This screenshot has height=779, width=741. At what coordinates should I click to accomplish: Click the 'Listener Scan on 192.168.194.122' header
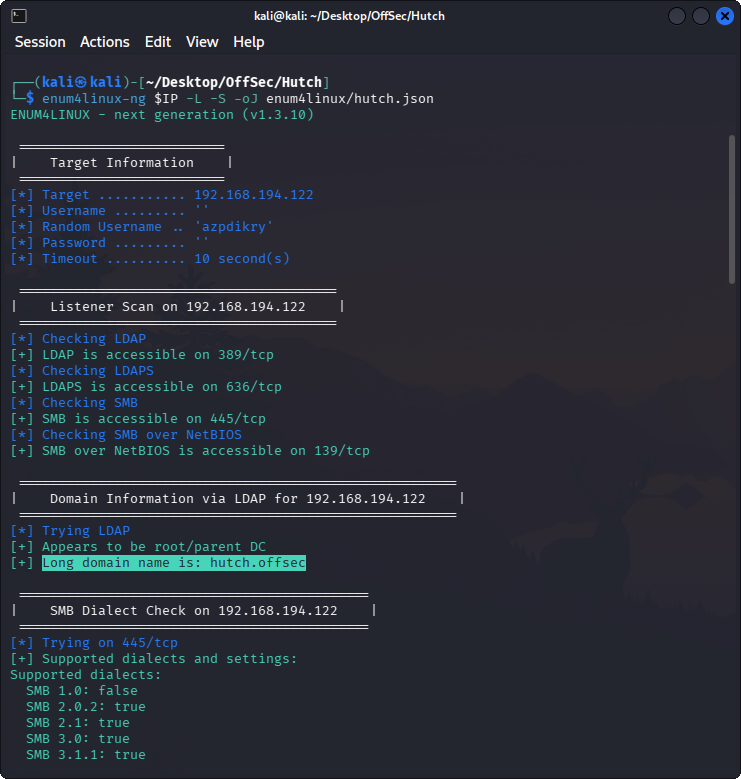coord(178,307)
